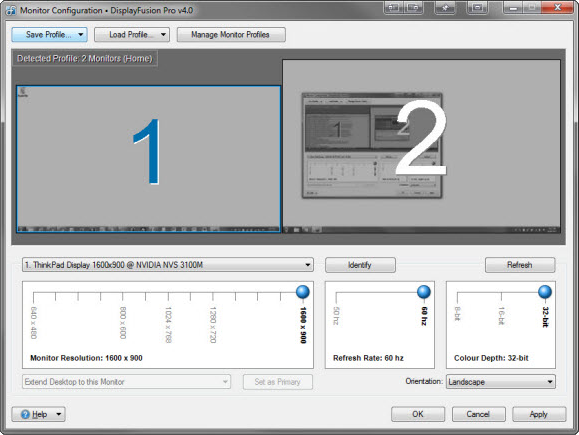The image size is (579, 435).
Task: Click the move-window-to-next-monitor title bar icon
Action: pos(394,7)
